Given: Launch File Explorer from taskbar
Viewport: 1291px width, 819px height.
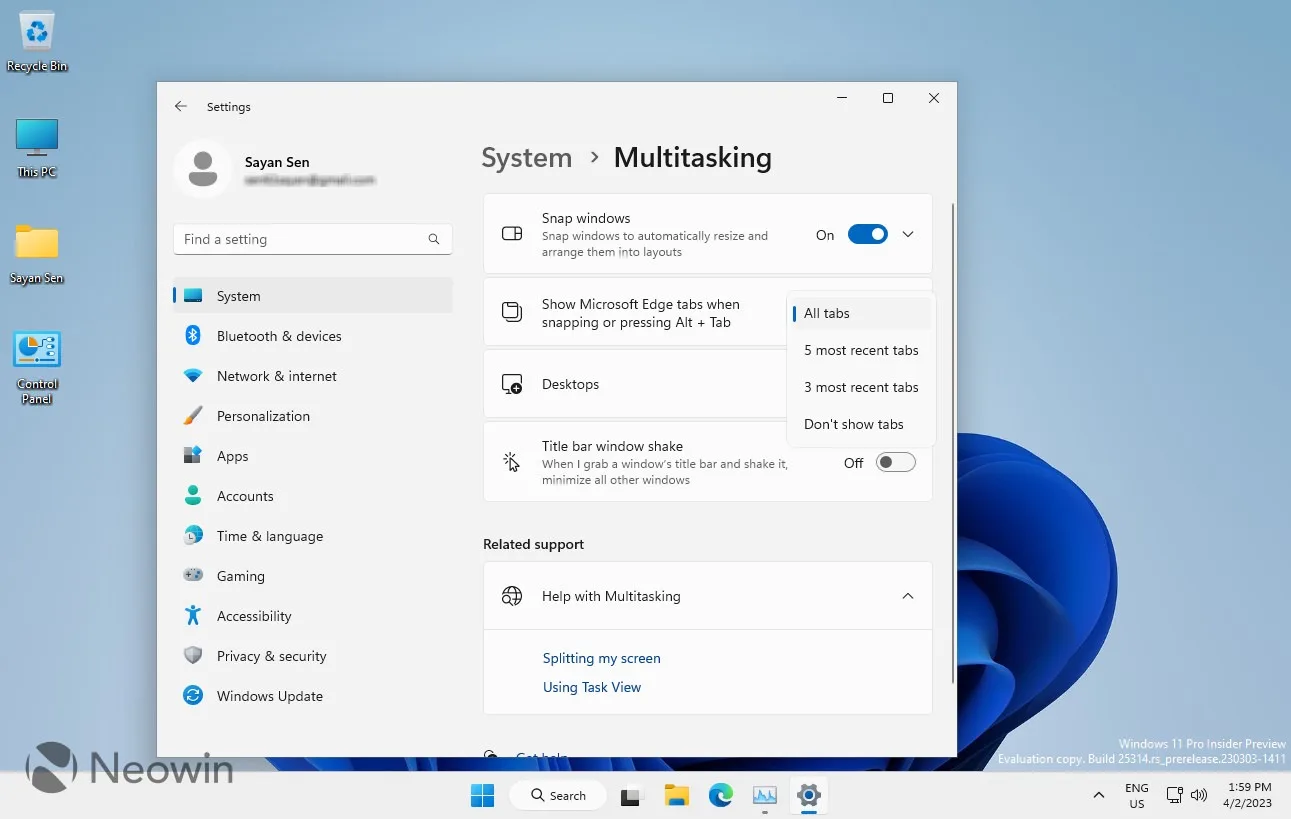Looking at the screenshot, I should [x=677, y=796].
